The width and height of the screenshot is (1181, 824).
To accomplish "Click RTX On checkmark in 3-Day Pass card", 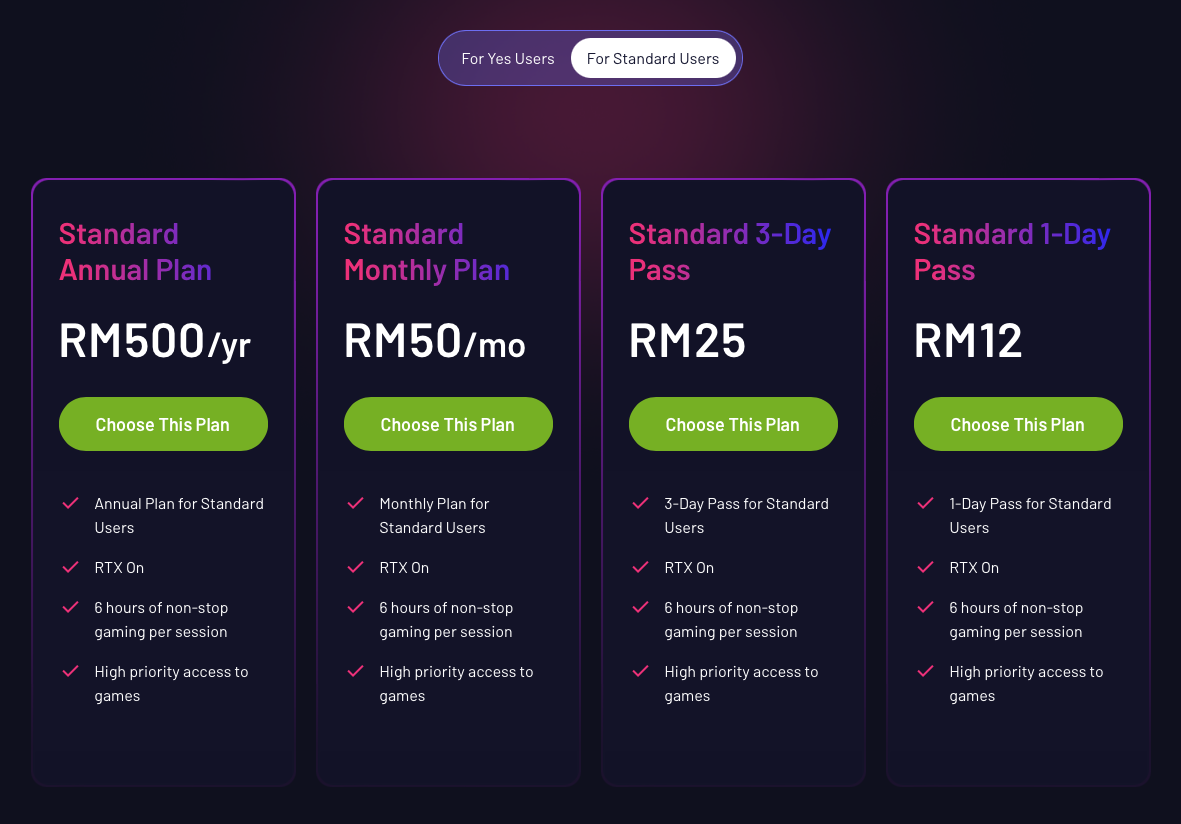I will [640, 567].
